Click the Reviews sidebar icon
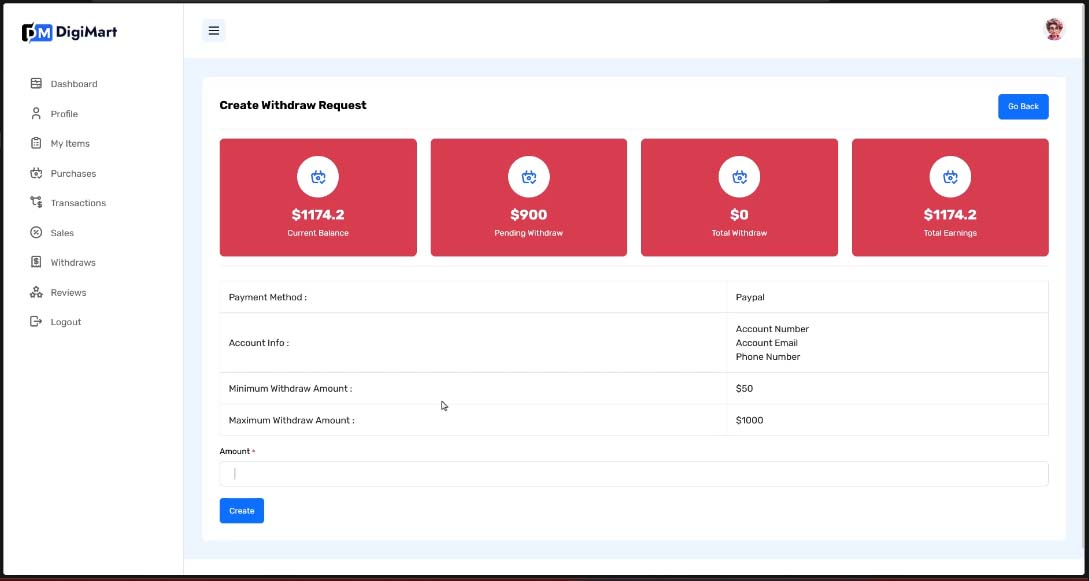Viewport: 1089px width, 581px height. pos(36,292)
